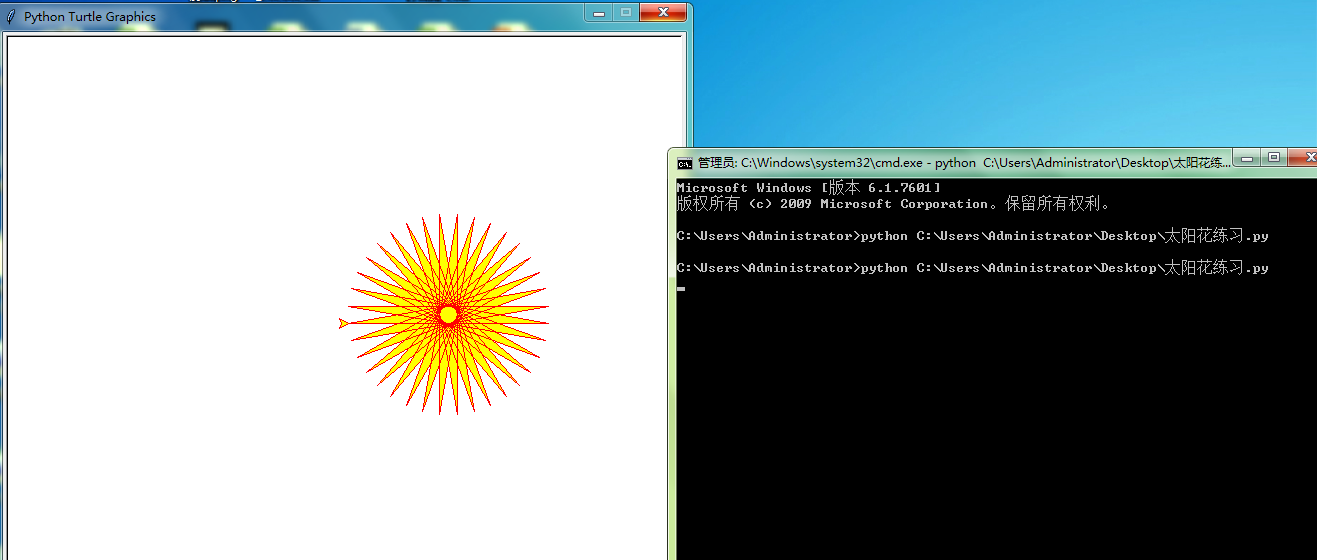Viewport: 1317px width, 560px height.
Task: Open the cmd.exe window system menu icon
Action: click(684, 163)
